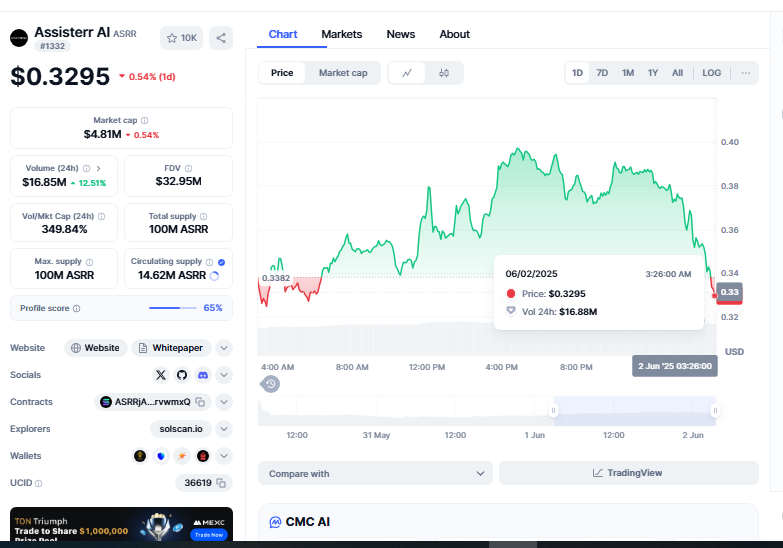Viewport: 783px width, 548px height.
Task: Open the Compare with dropdown
Action: [376, 474]
